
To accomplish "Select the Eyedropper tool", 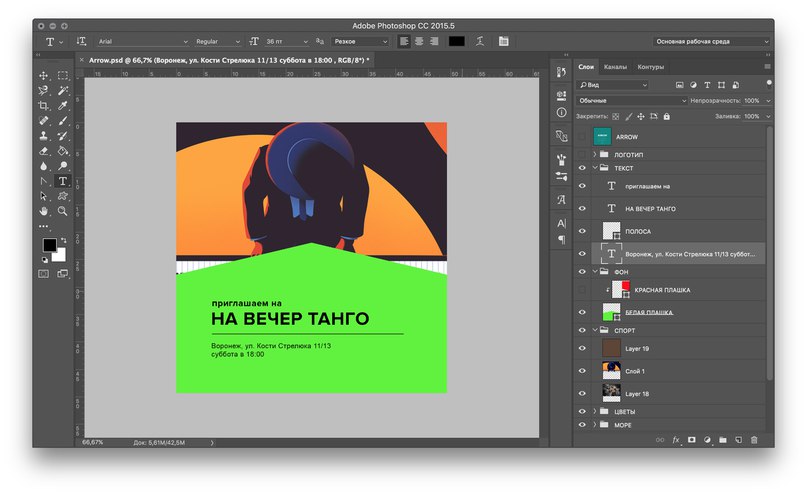I will pos(62,106).
